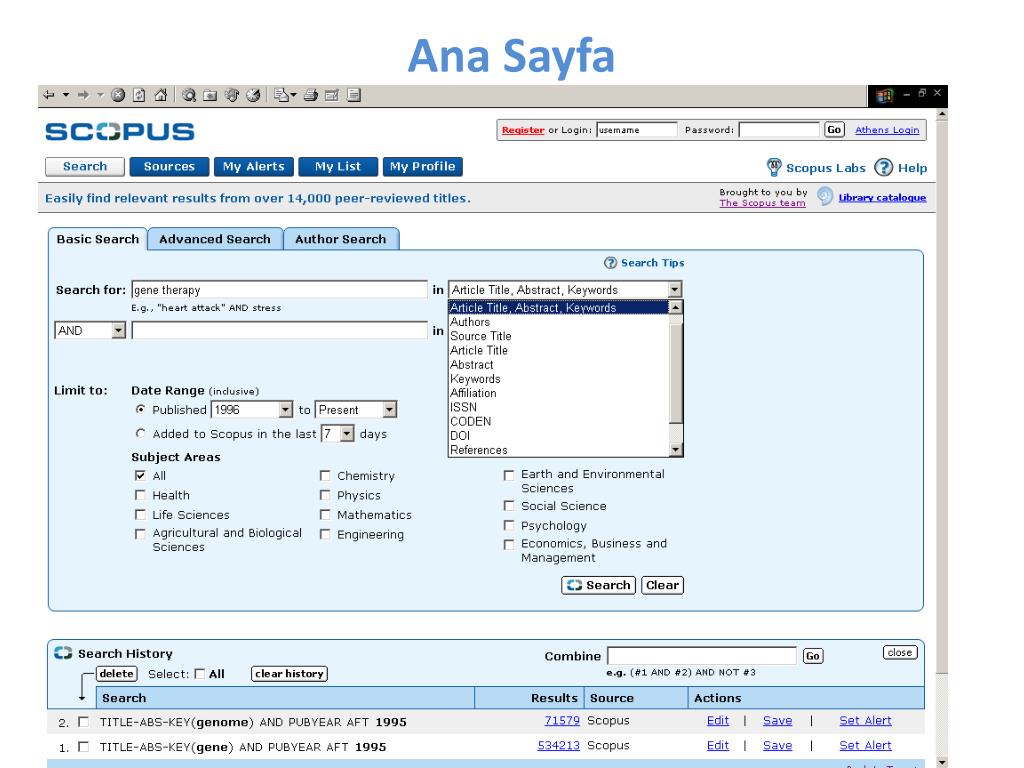Viewport: 1024px width, 768px height.
Task: Check the Social Science checkbox
Action: [509, 505]
